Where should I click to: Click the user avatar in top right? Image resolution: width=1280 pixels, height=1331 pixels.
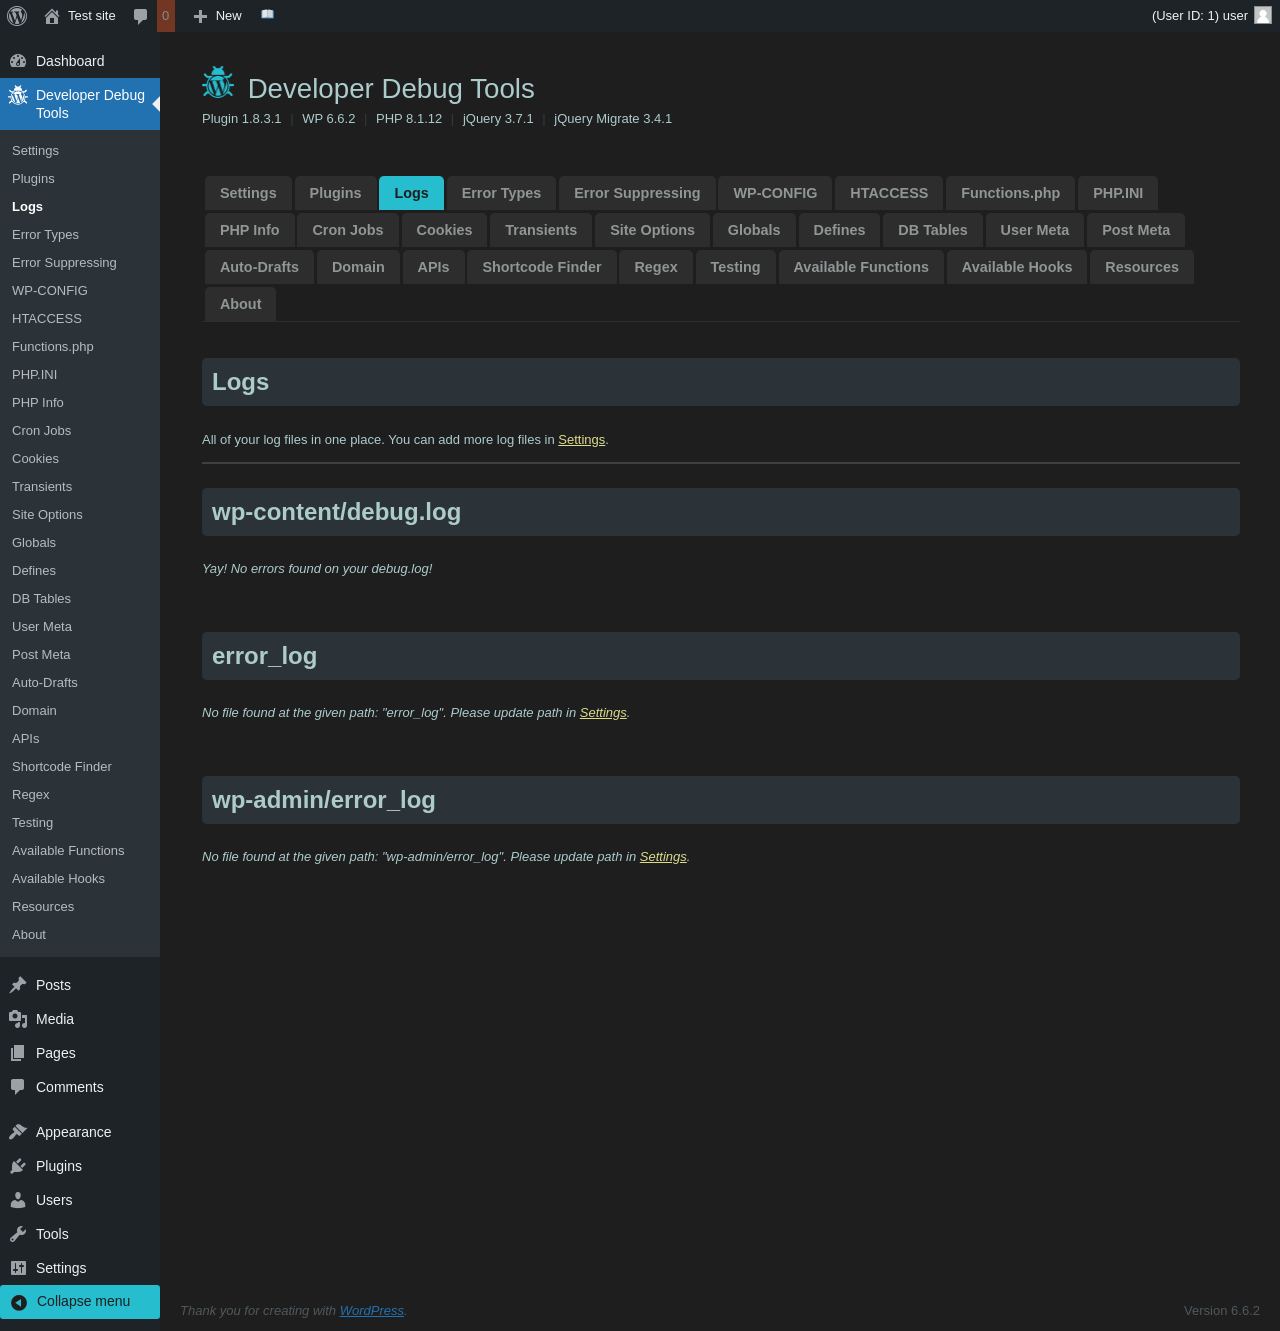1262,15
